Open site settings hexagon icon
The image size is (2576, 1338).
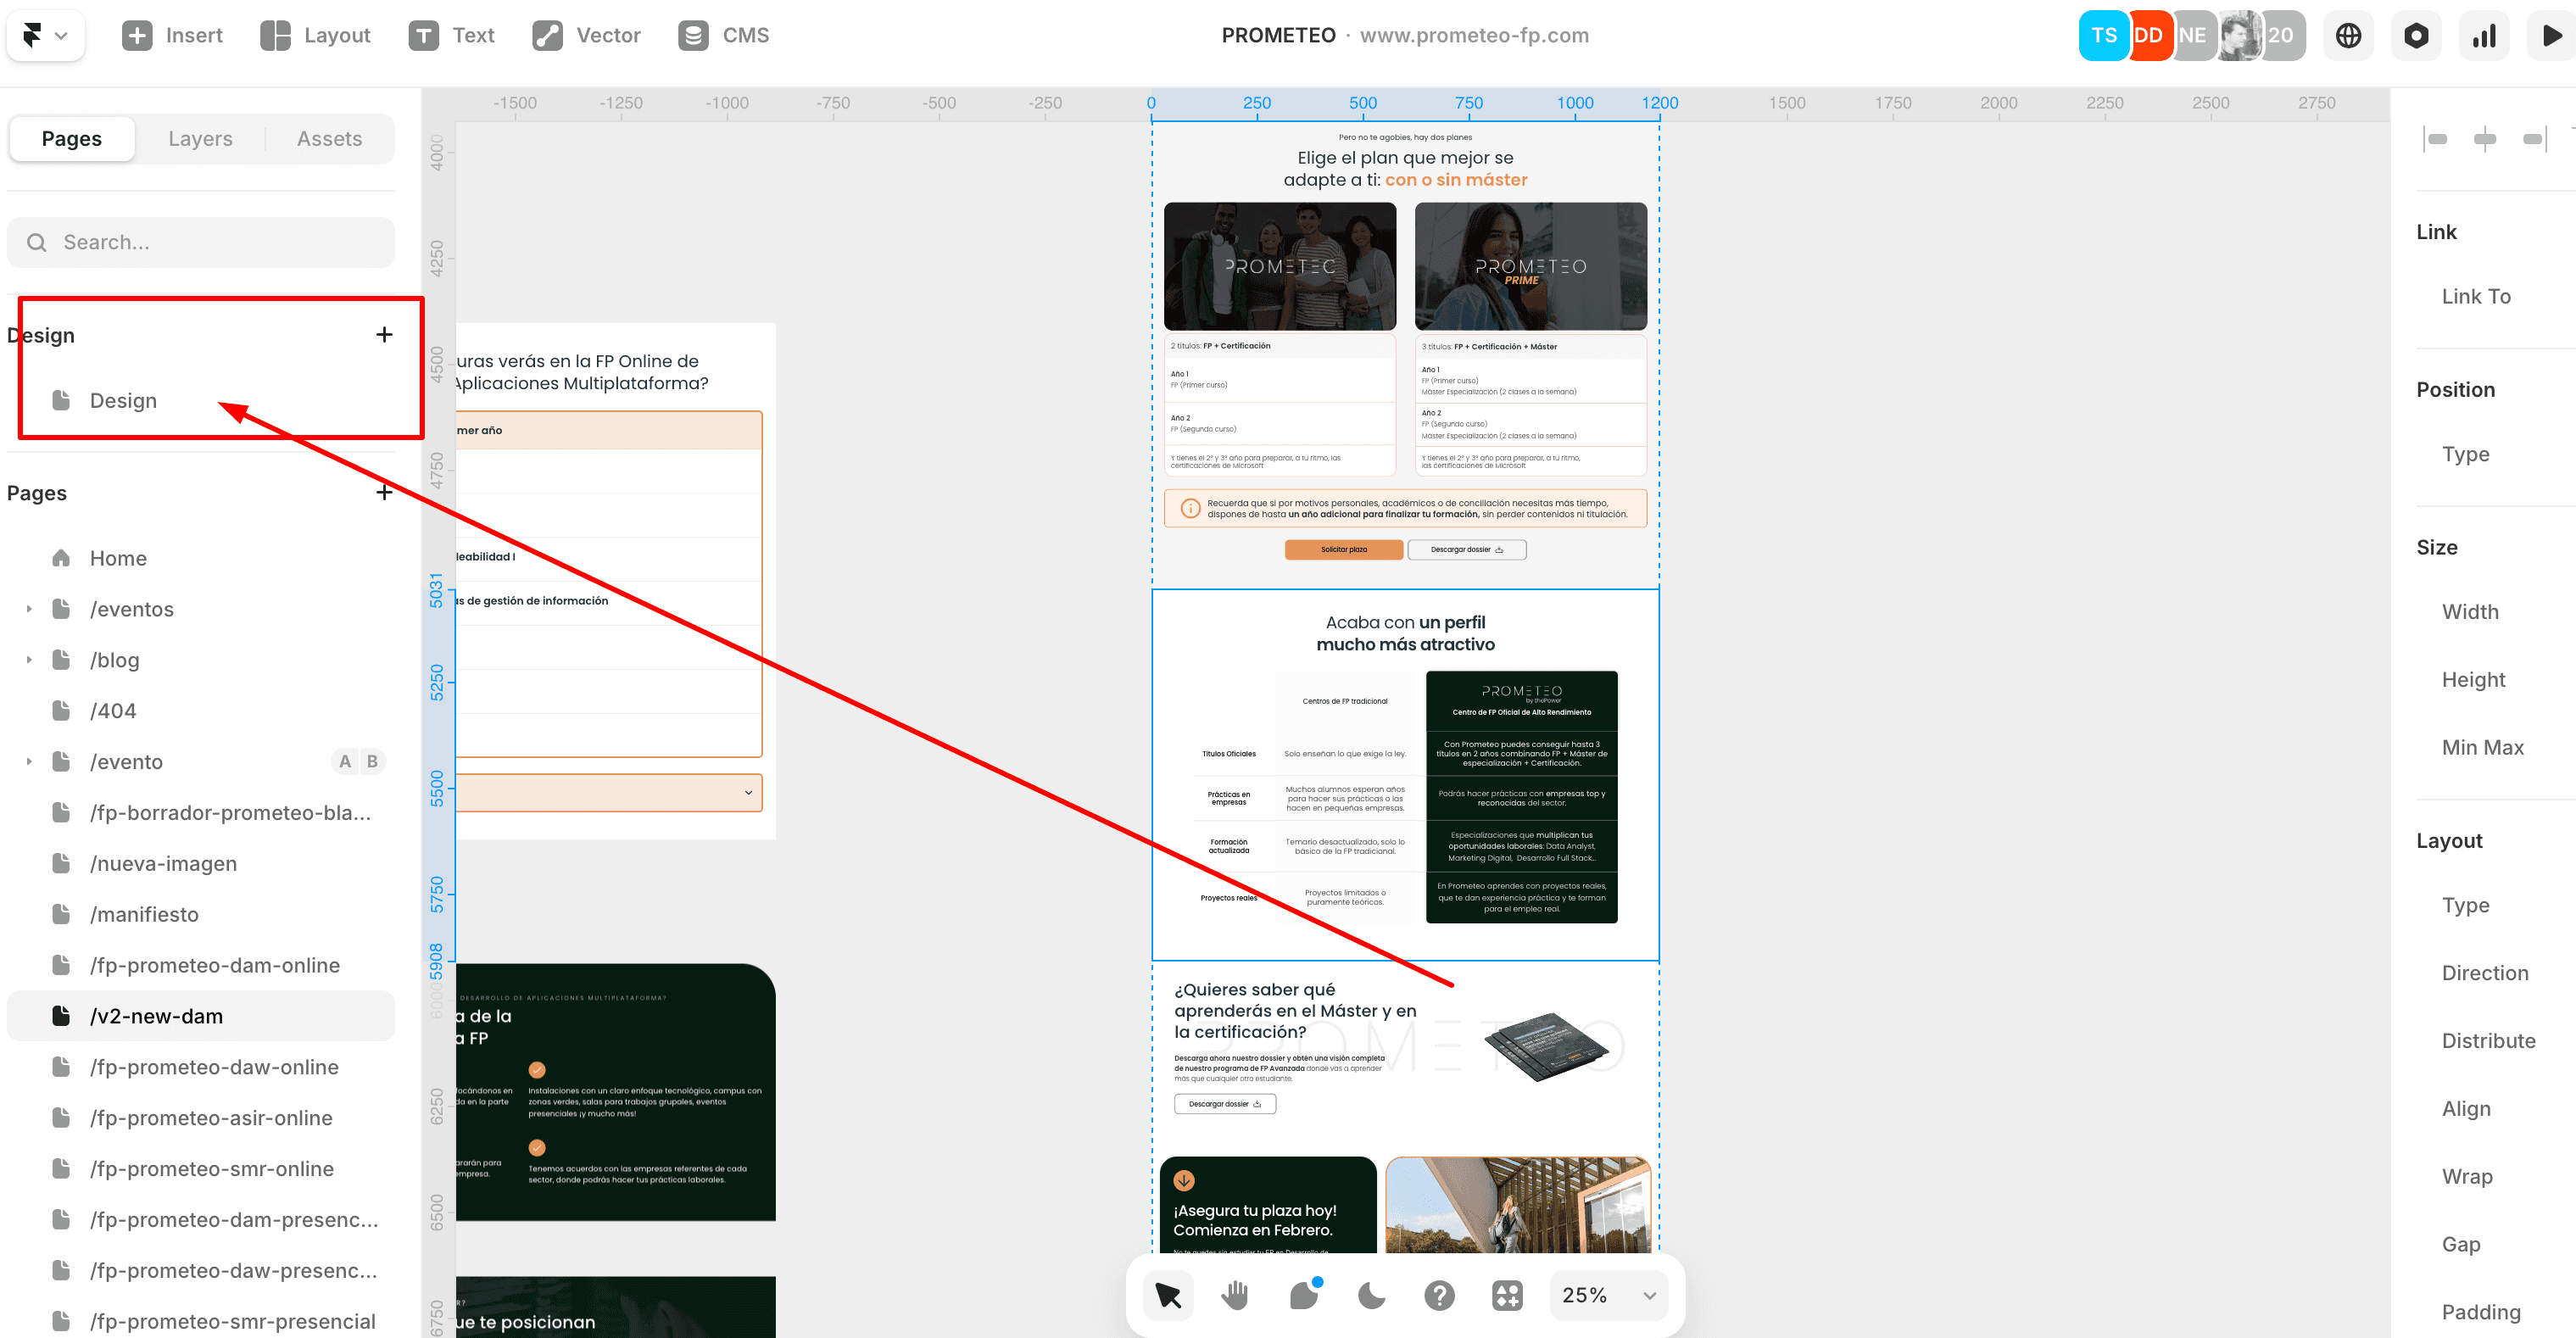tap(2416, 36)
